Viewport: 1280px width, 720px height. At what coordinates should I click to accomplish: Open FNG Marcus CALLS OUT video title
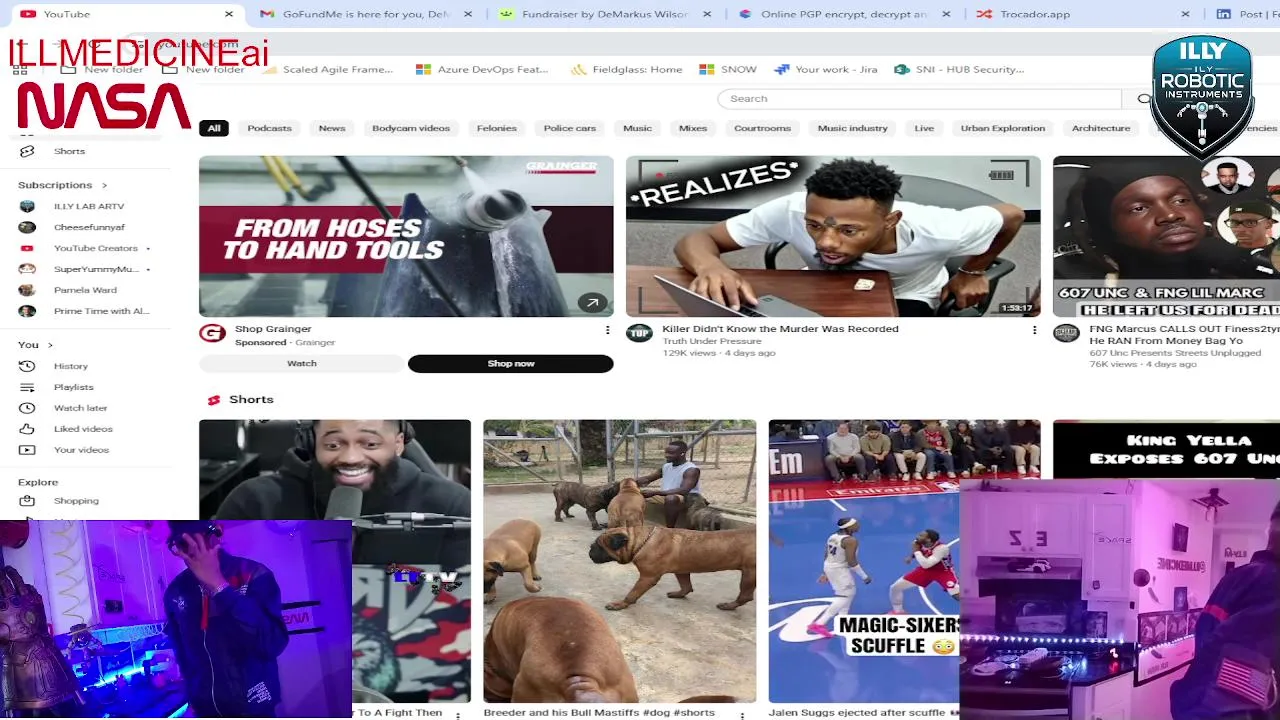click(1184, 334)
